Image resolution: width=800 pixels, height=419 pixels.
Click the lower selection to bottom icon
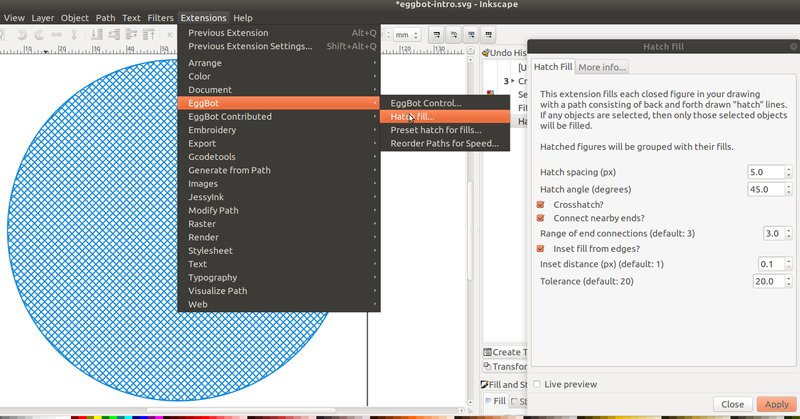tap(96, 35)
